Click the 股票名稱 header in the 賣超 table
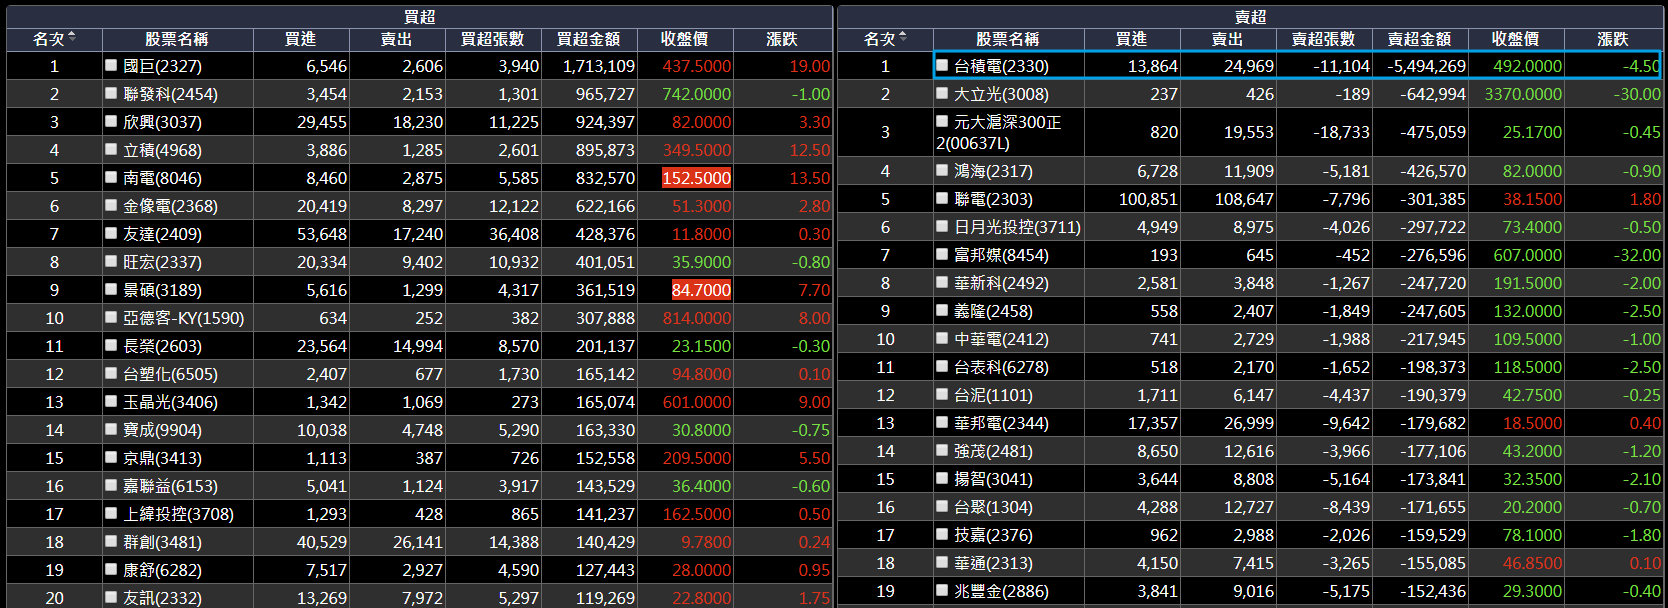The image size is (1668, 608). pos(1008,39)
